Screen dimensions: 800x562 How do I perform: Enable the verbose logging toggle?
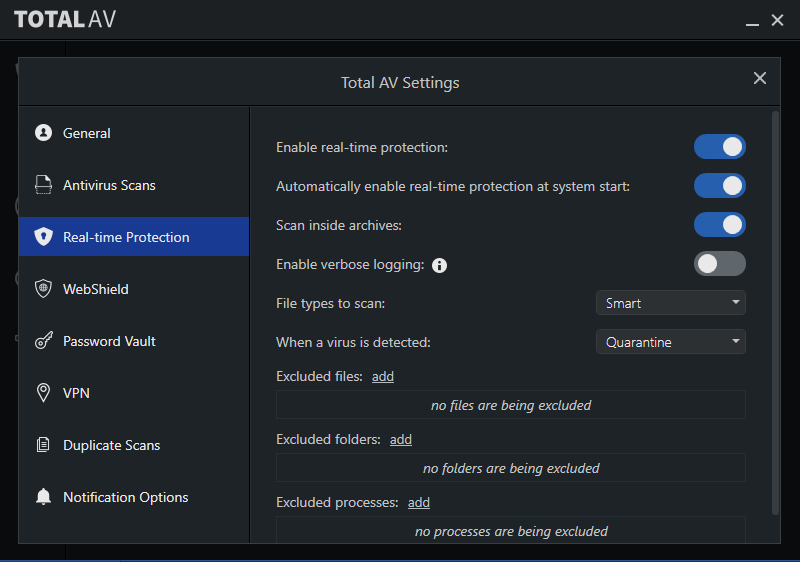point(719,264)
